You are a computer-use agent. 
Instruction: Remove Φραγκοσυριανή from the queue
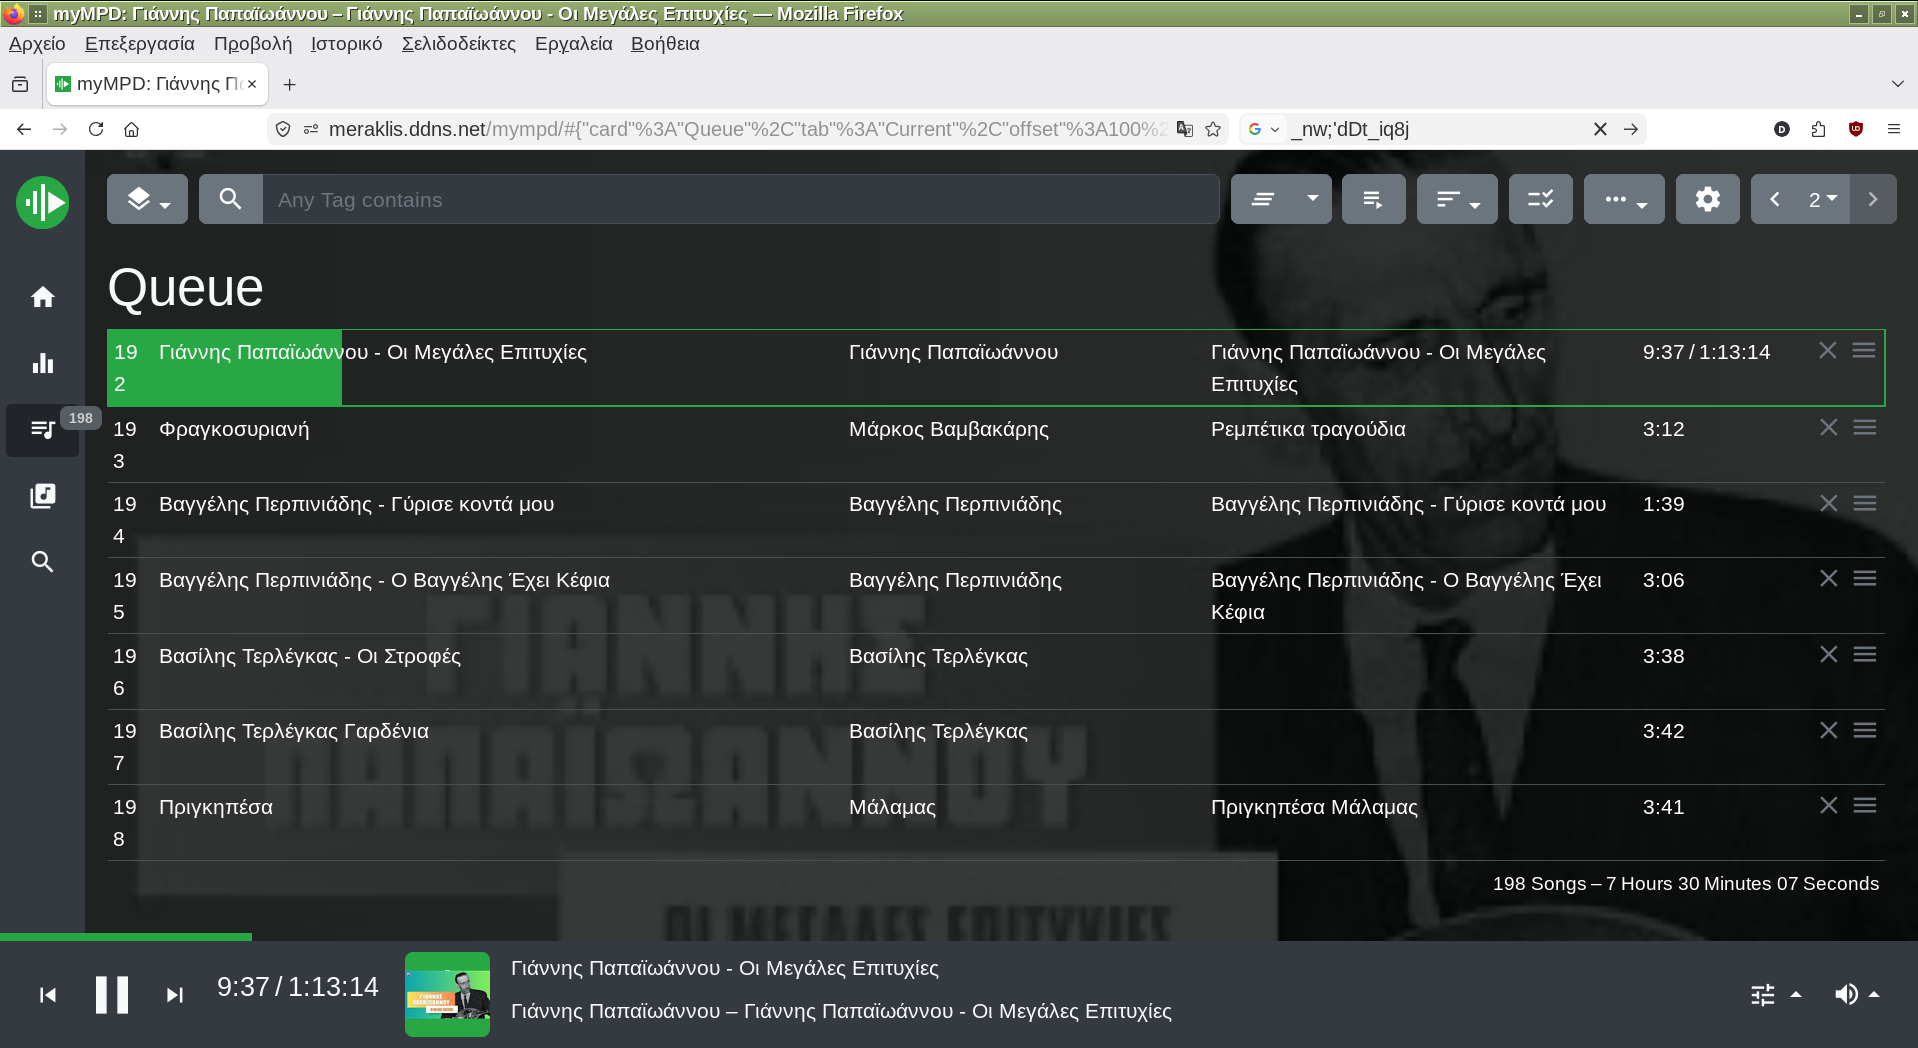[1828, 428]
